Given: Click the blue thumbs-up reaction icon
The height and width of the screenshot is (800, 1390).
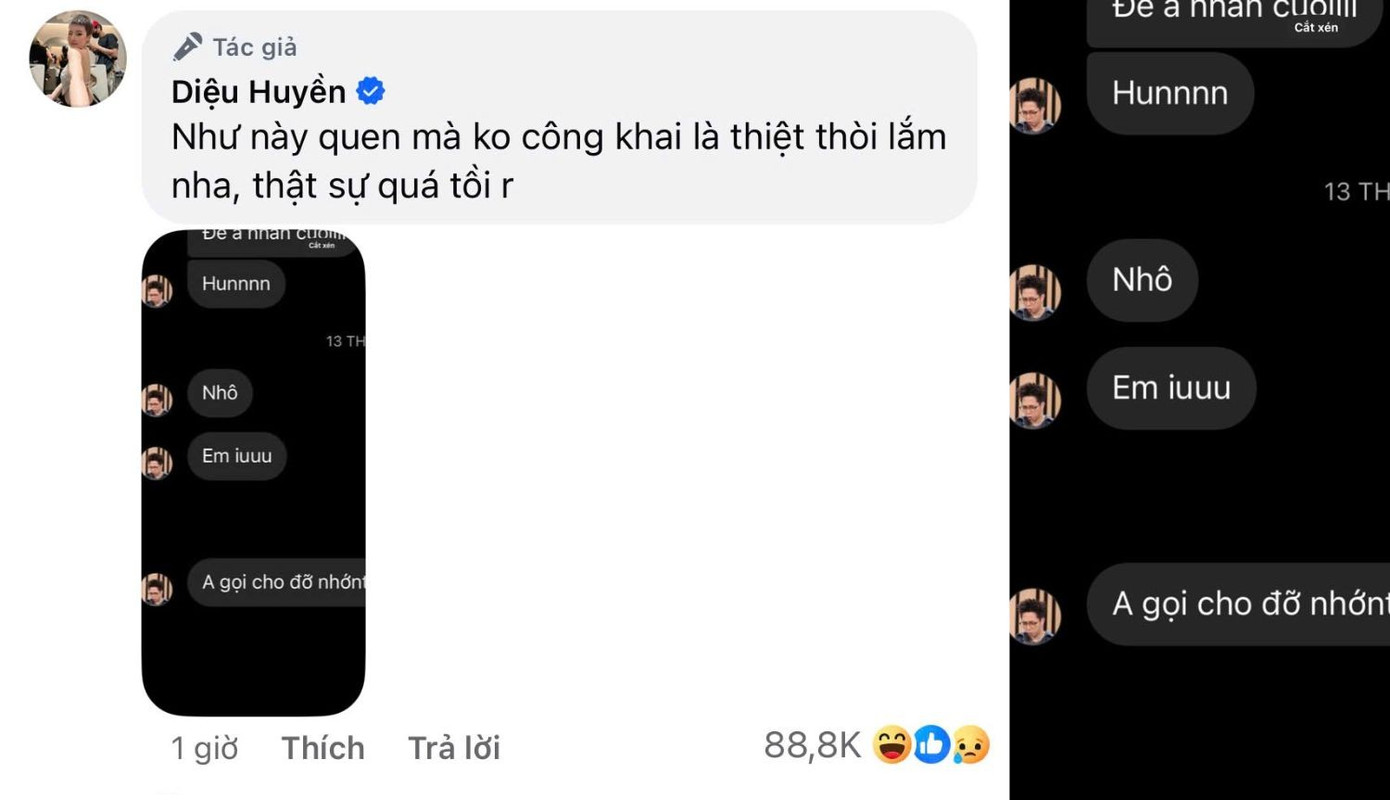Looking at the screenshot, I should point(931,744).
